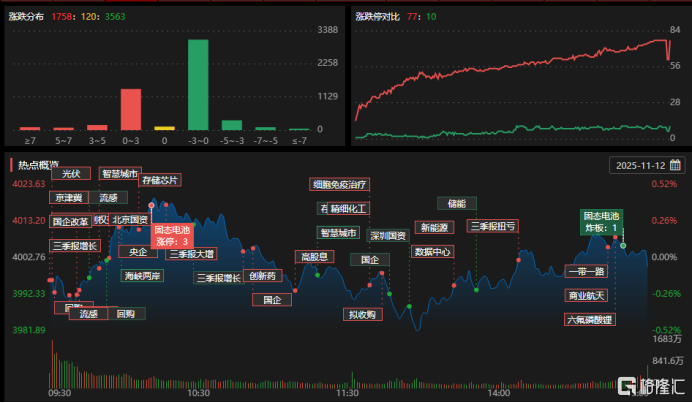Open the 一带一路 hotspot label

click(585, 271)
